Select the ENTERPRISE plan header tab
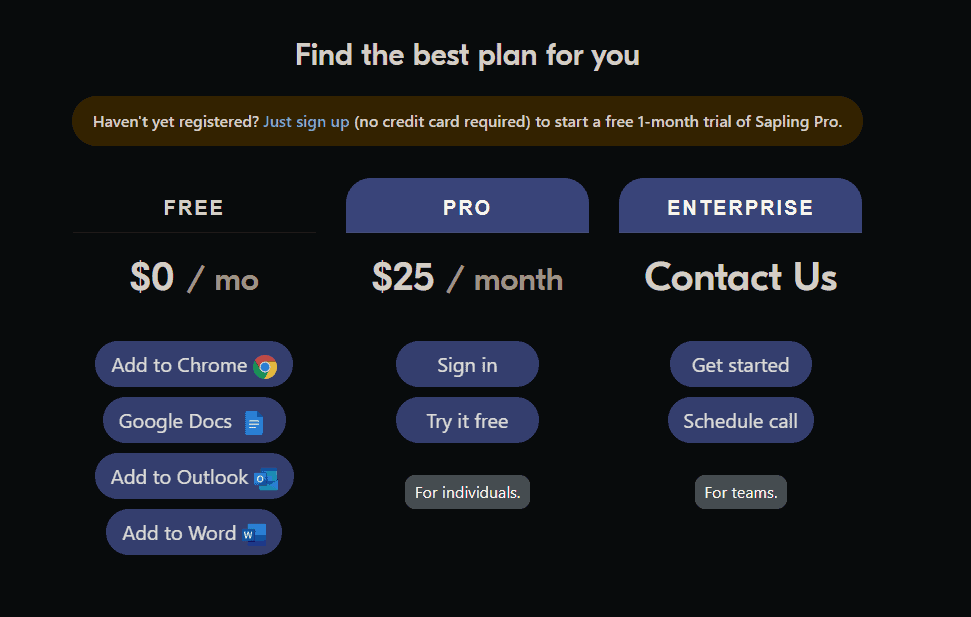 (741, 206)
